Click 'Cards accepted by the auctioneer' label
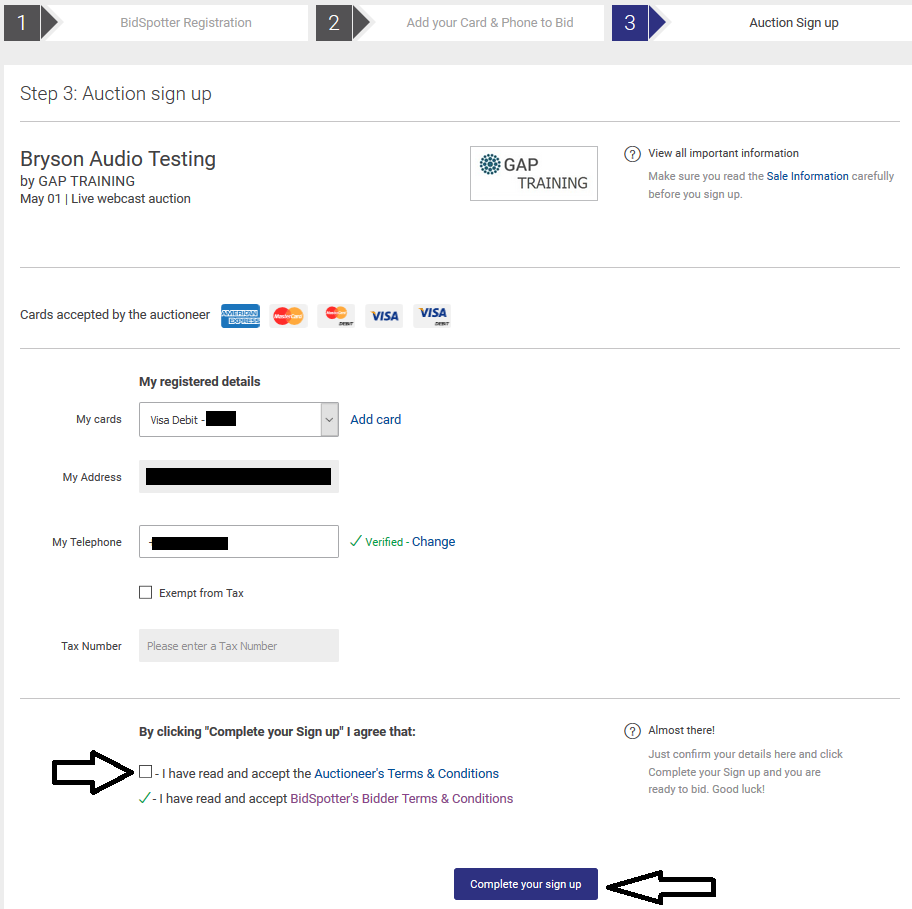Viewport: 912px width, 909px height. pyautogui.click(x=115, y=315)
